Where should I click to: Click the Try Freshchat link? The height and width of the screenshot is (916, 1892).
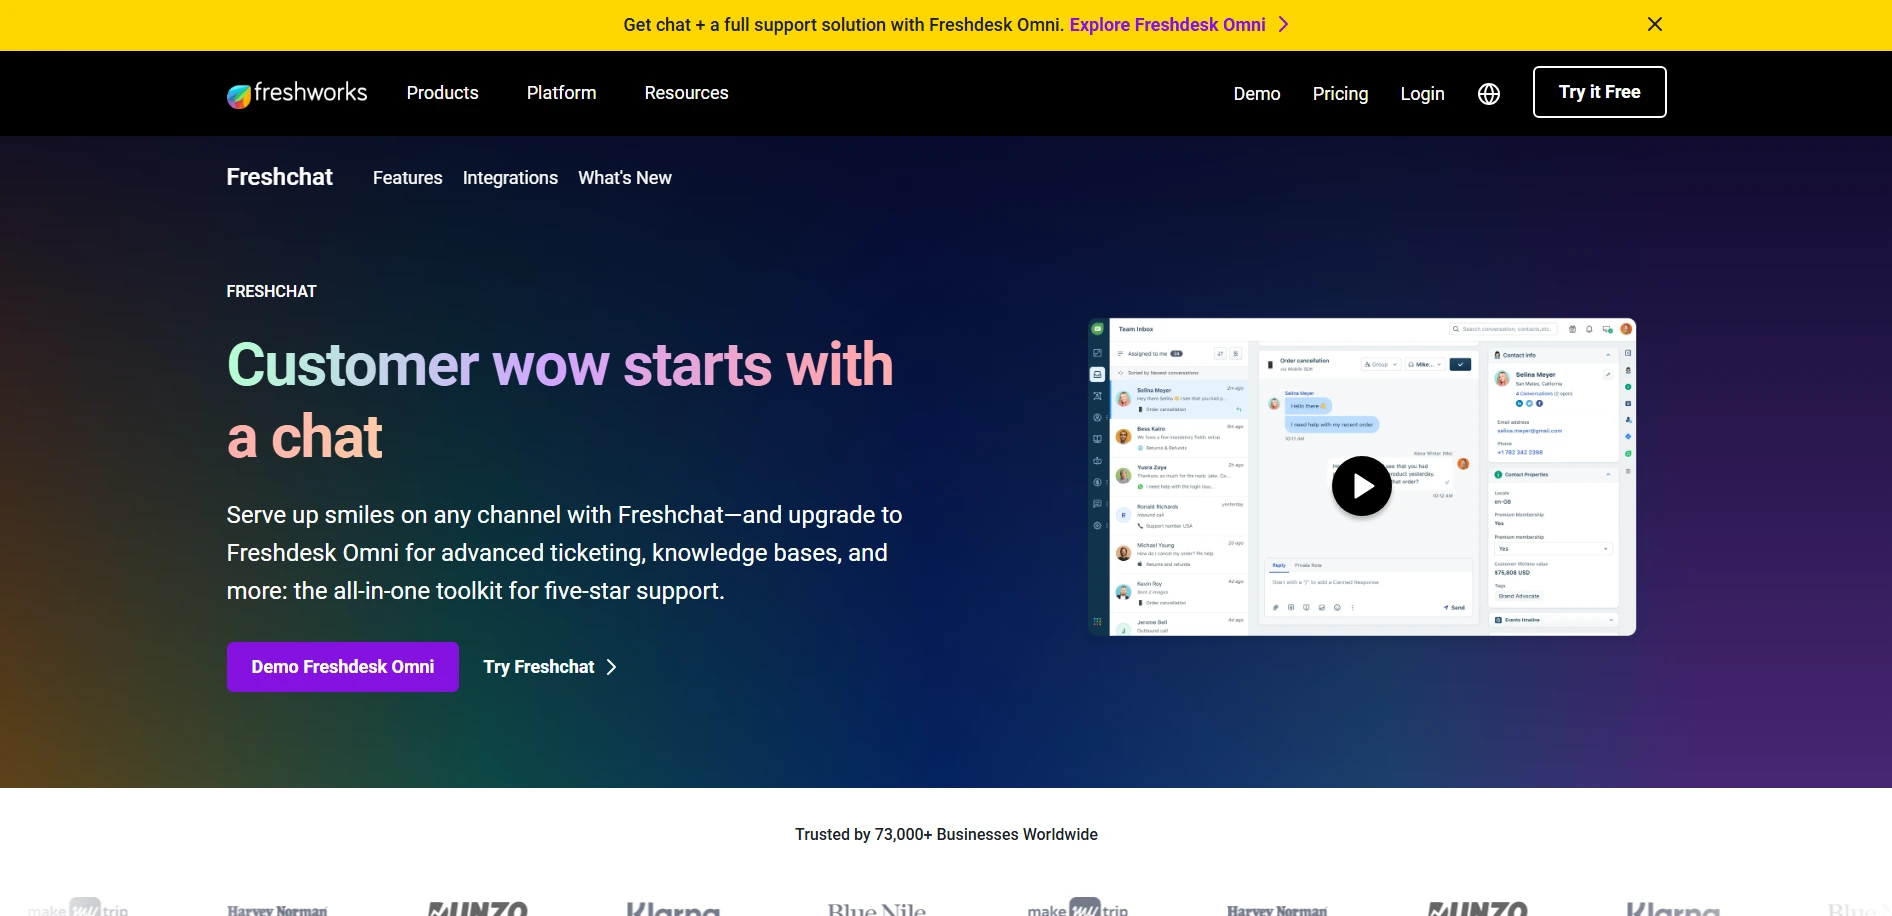pos(539,667)
